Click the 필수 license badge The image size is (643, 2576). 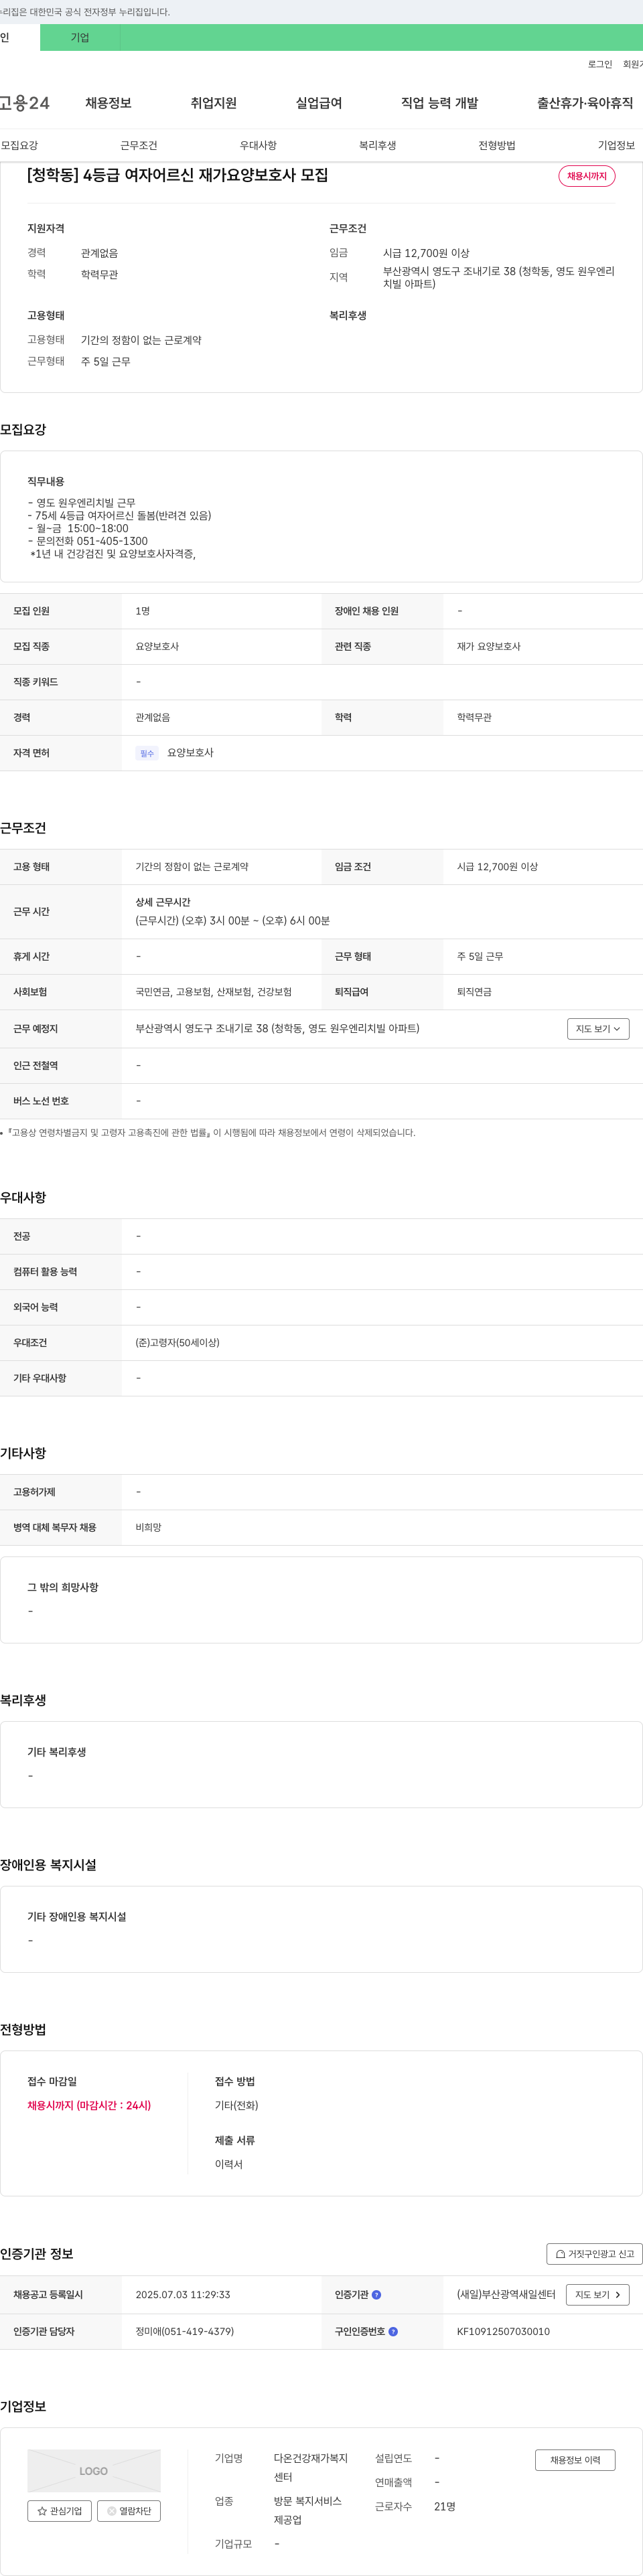147,753
